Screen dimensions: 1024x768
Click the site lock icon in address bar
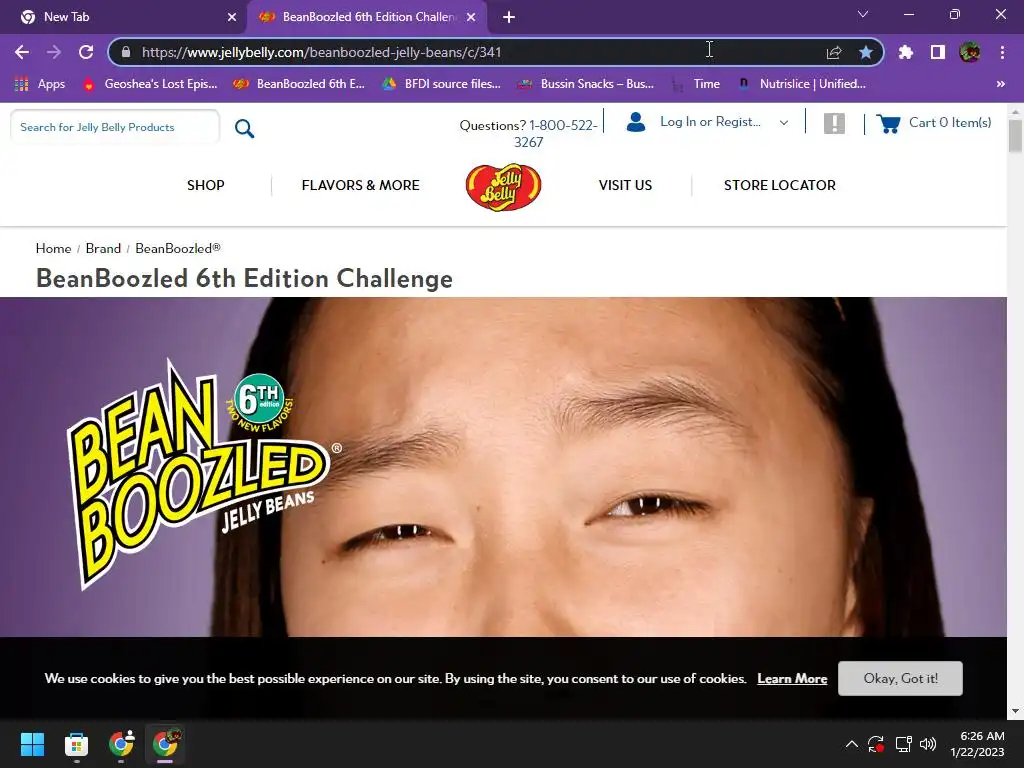(x=126, y=52)
